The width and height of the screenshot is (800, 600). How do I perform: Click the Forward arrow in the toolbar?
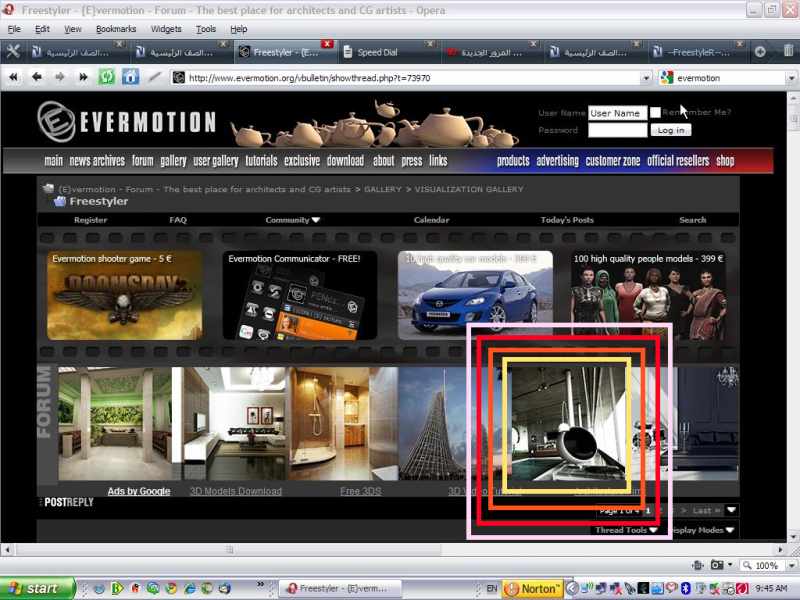[60, 78]
